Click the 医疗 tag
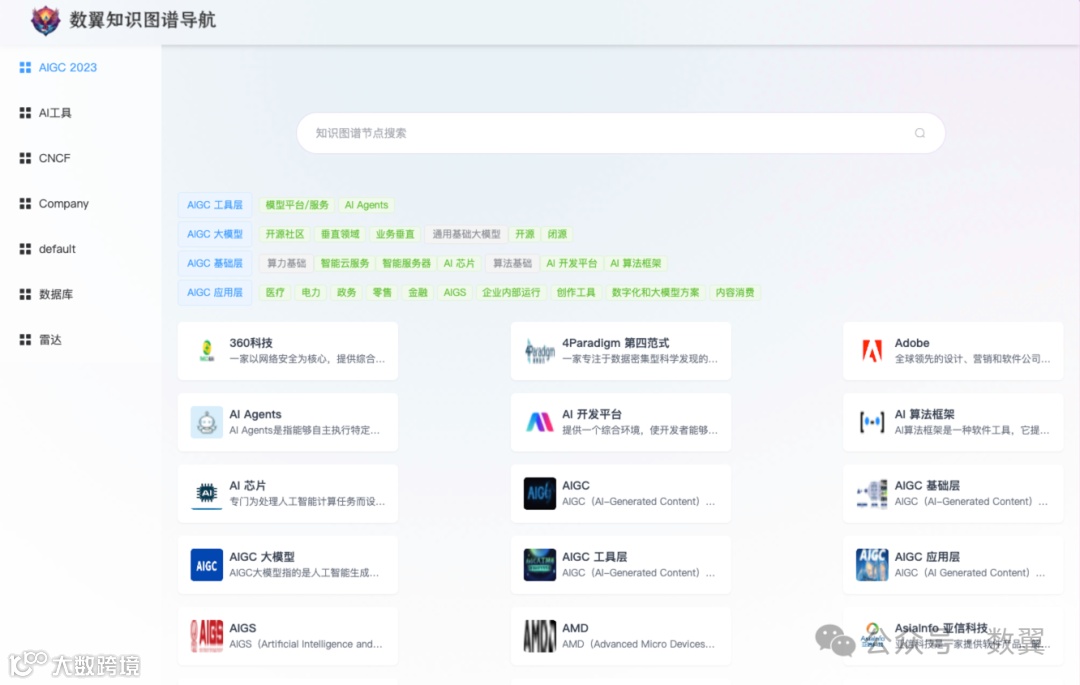Image resolution: width=1080 pixels, height=685 pixels. tap(275, 293)
